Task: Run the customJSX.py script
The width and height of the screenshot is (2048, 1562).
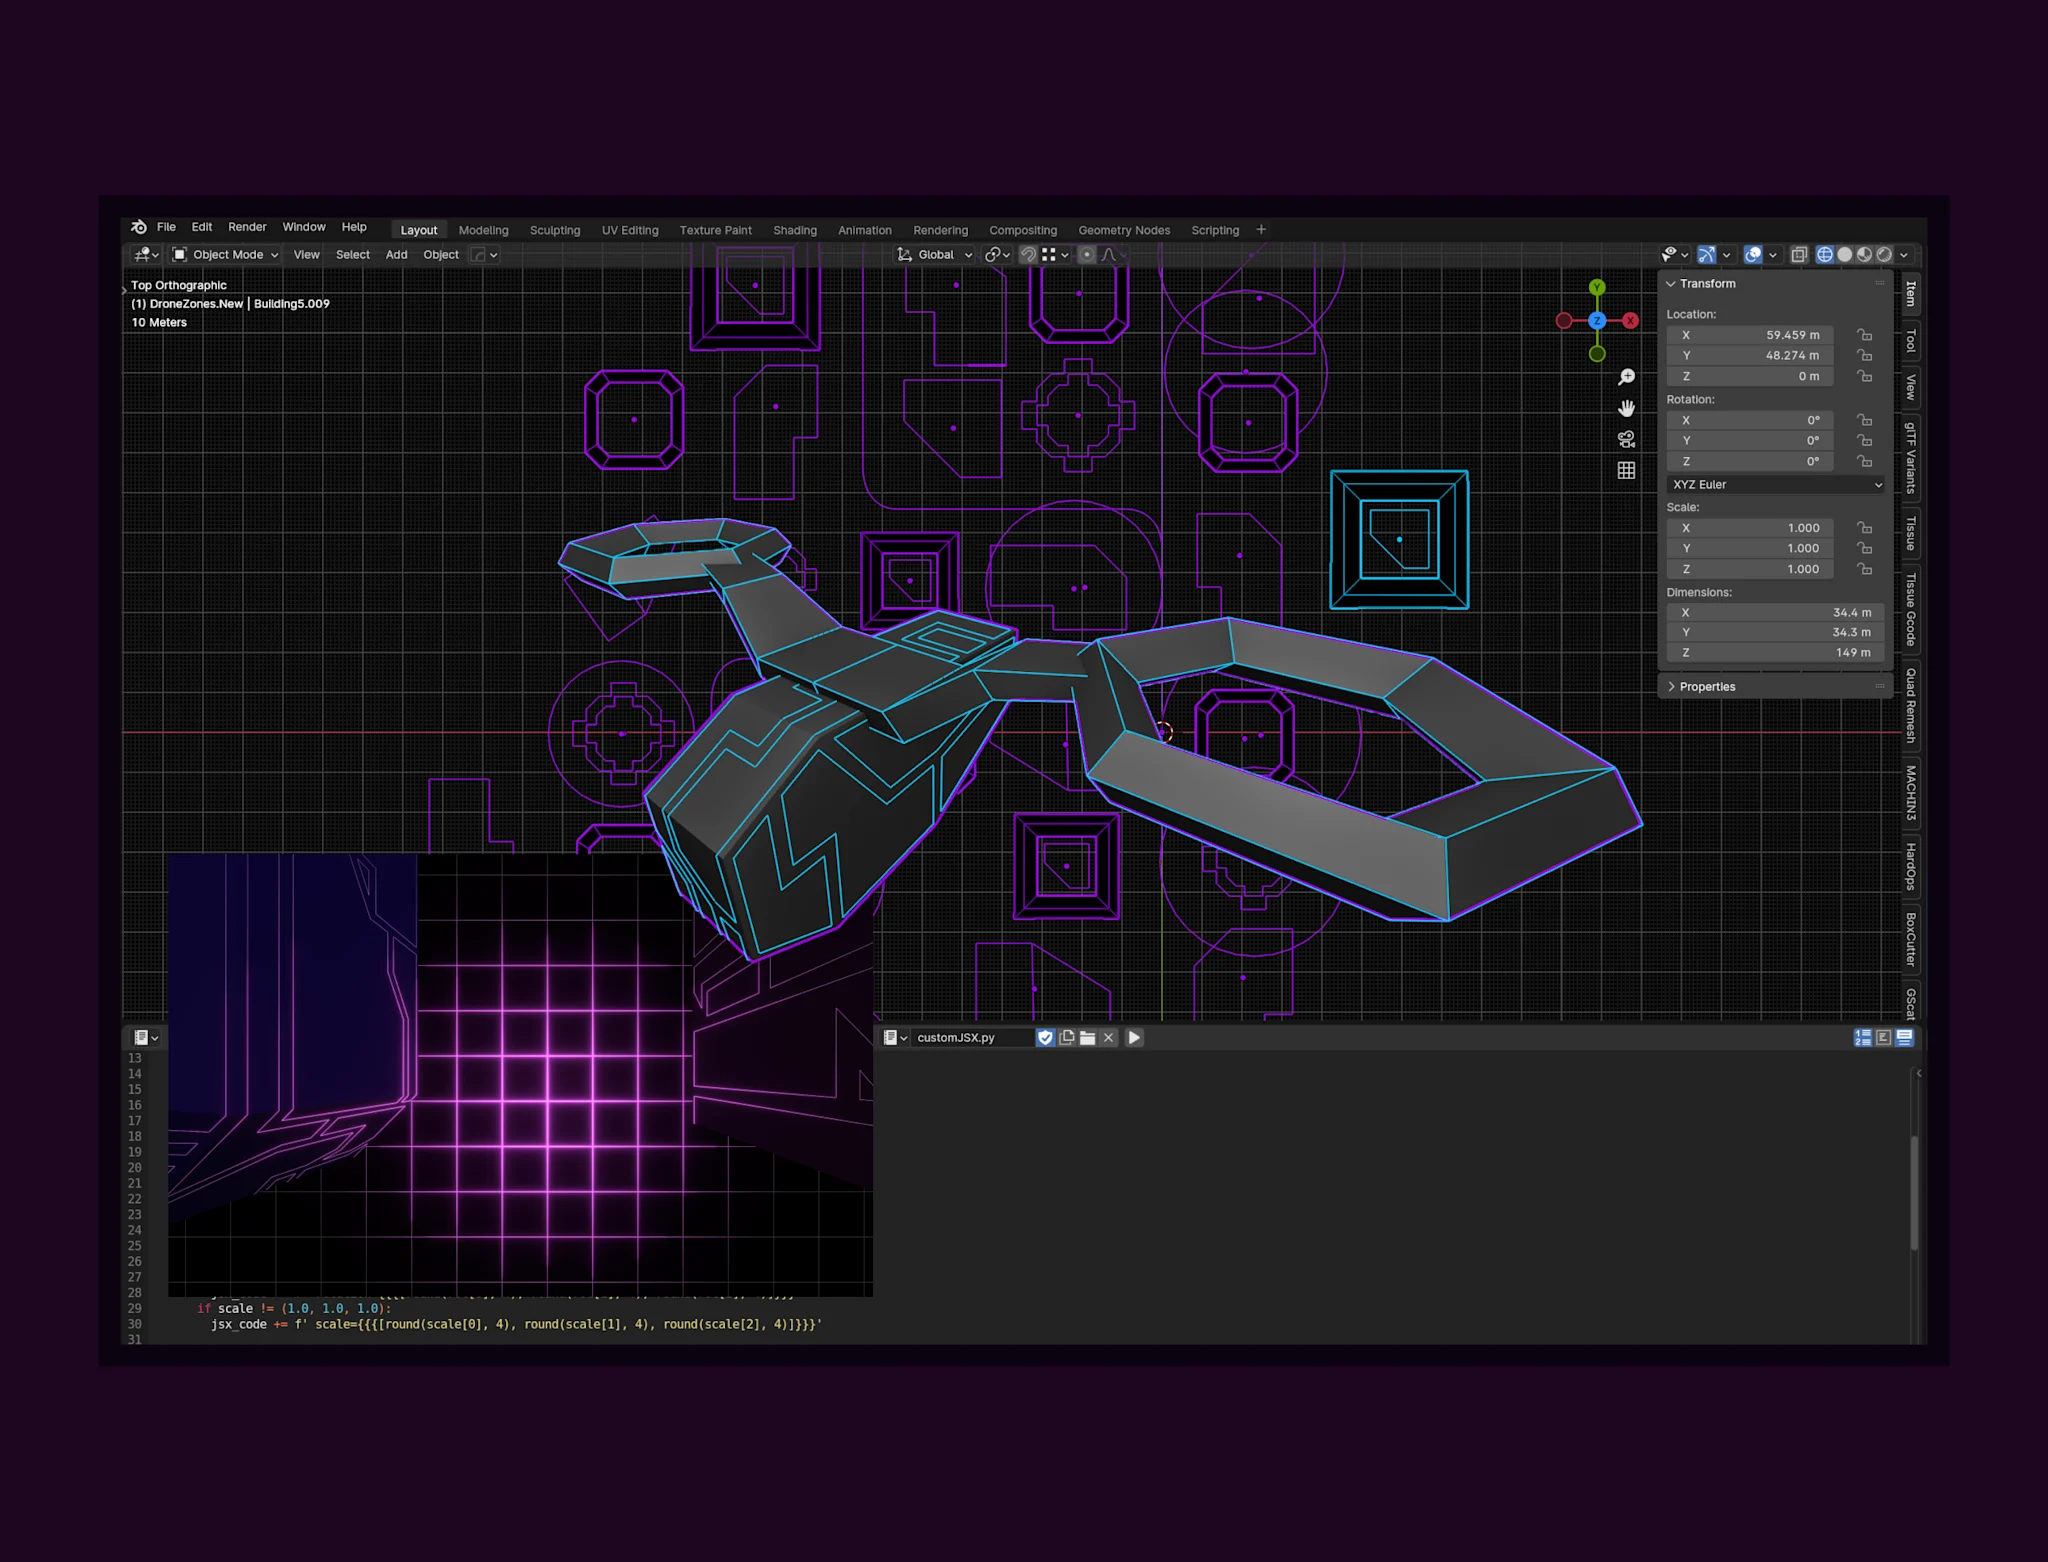Action: [1134, 1038]
